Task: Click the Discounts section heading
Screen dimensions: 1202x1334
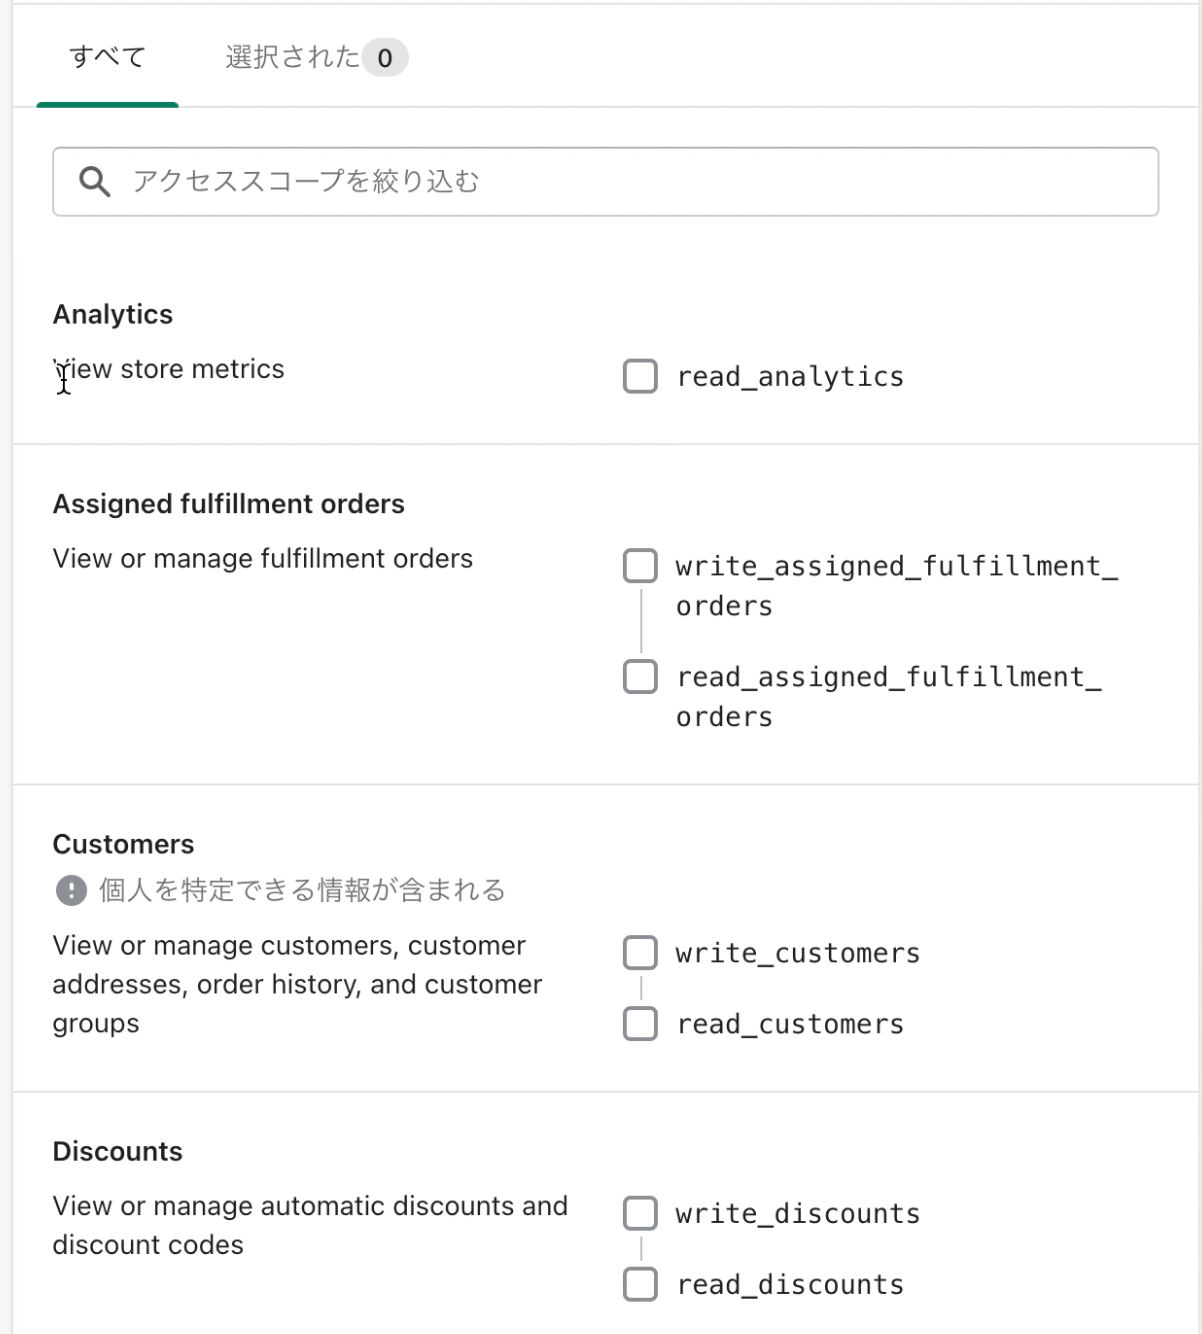Action: click(118, 1151)
